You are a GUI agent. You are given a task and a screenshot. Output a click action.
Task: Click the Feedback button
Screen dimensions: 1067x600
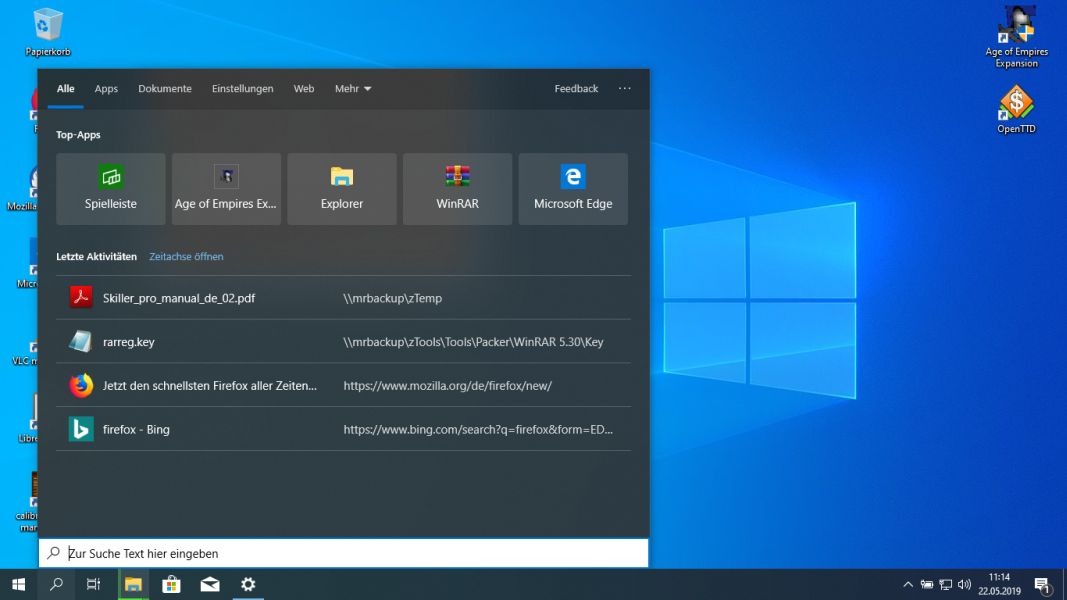pyautogui.click(x=576, y=88)
